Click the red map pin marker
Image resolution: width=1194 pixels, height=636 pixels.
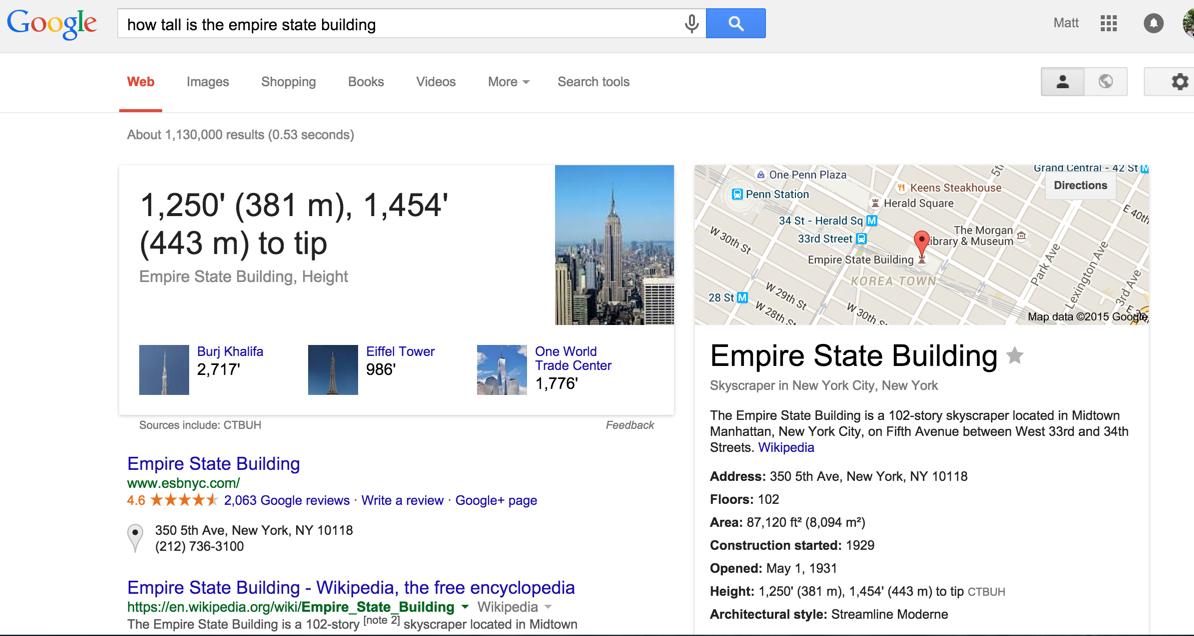point(921,245)
